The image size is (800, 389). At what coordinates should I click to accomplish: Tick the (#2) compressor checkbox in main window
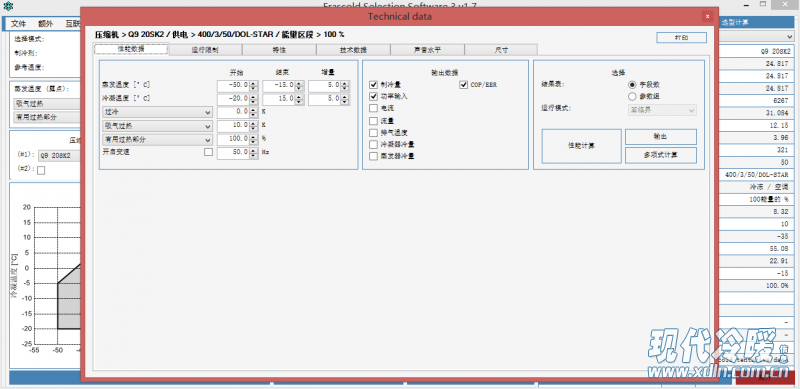pyautogui.click(x=41, y=171)
